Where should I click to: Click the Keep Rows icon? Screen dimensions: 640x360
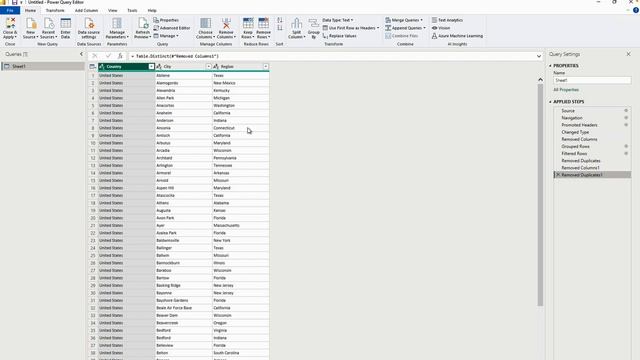248,23
